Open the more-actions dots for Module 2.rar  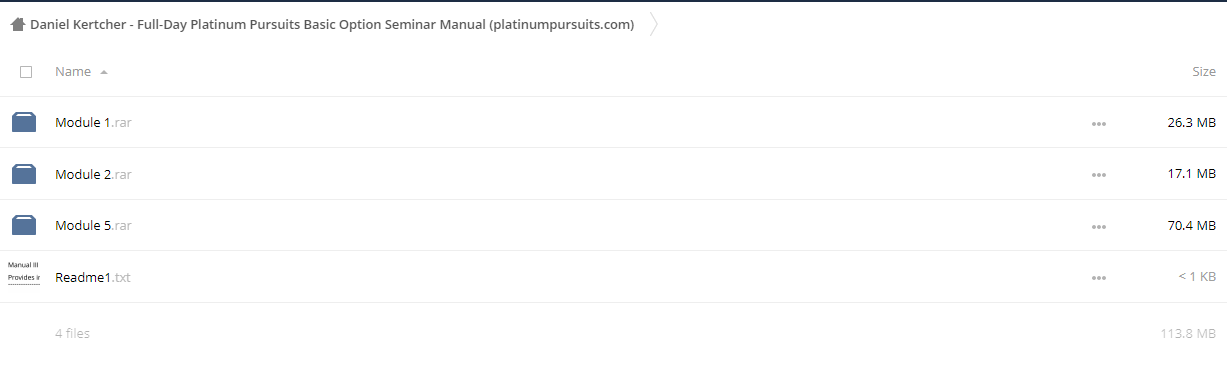click(1099, 175)
